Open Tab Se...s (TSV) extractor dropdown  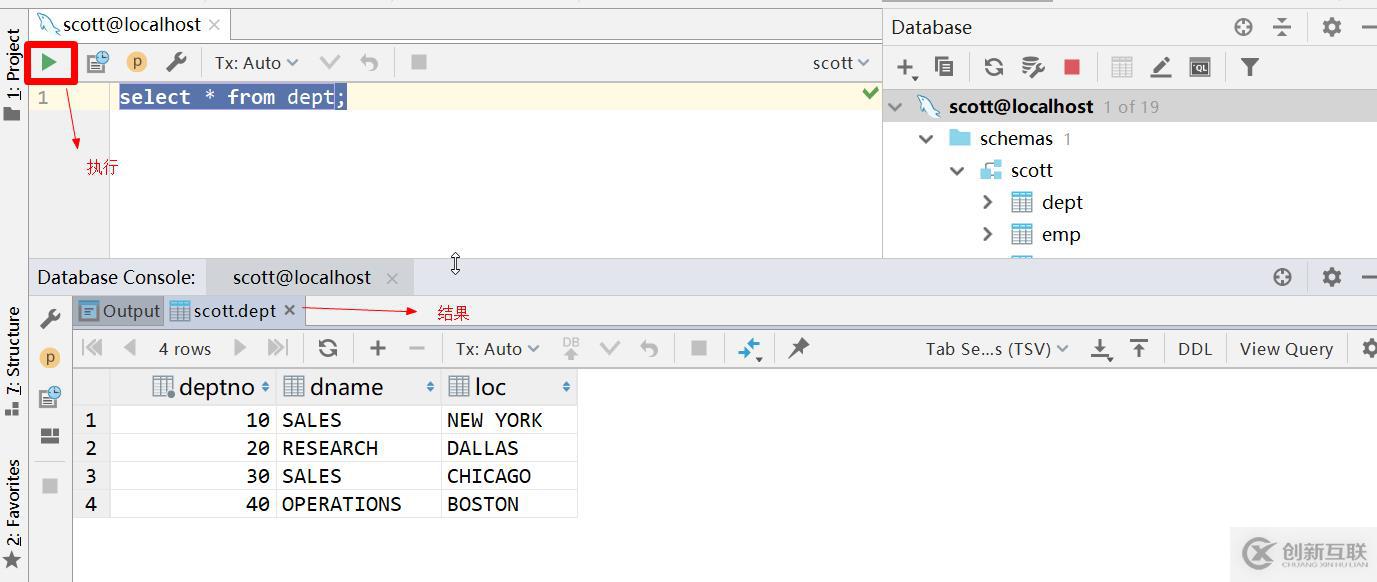click(x=997, y=348)
